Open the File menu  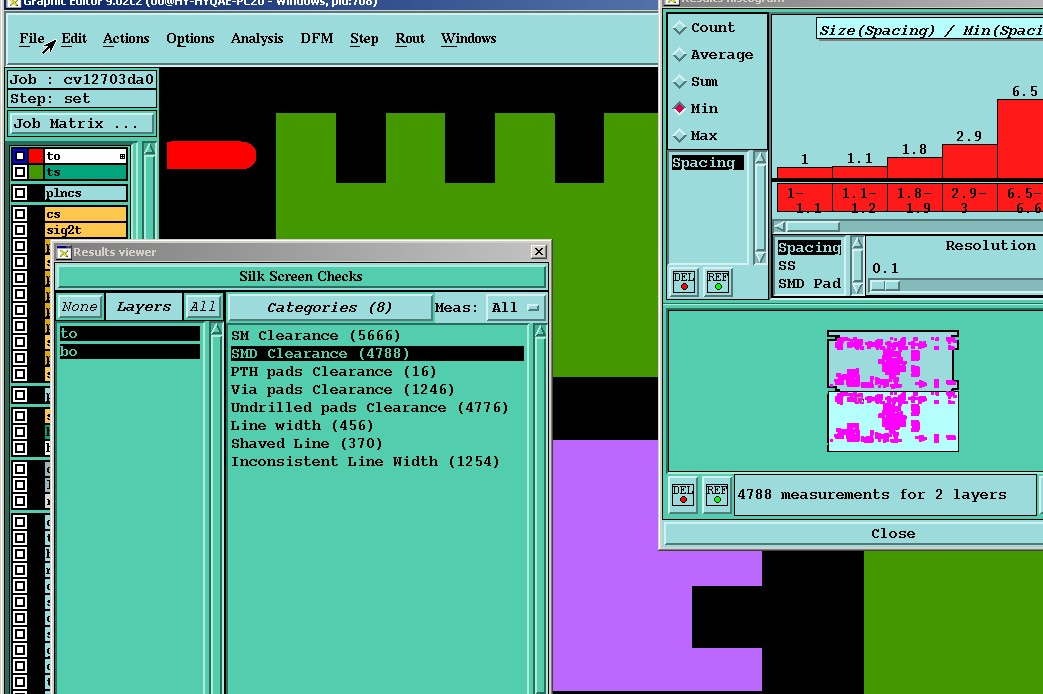[31, 39]
